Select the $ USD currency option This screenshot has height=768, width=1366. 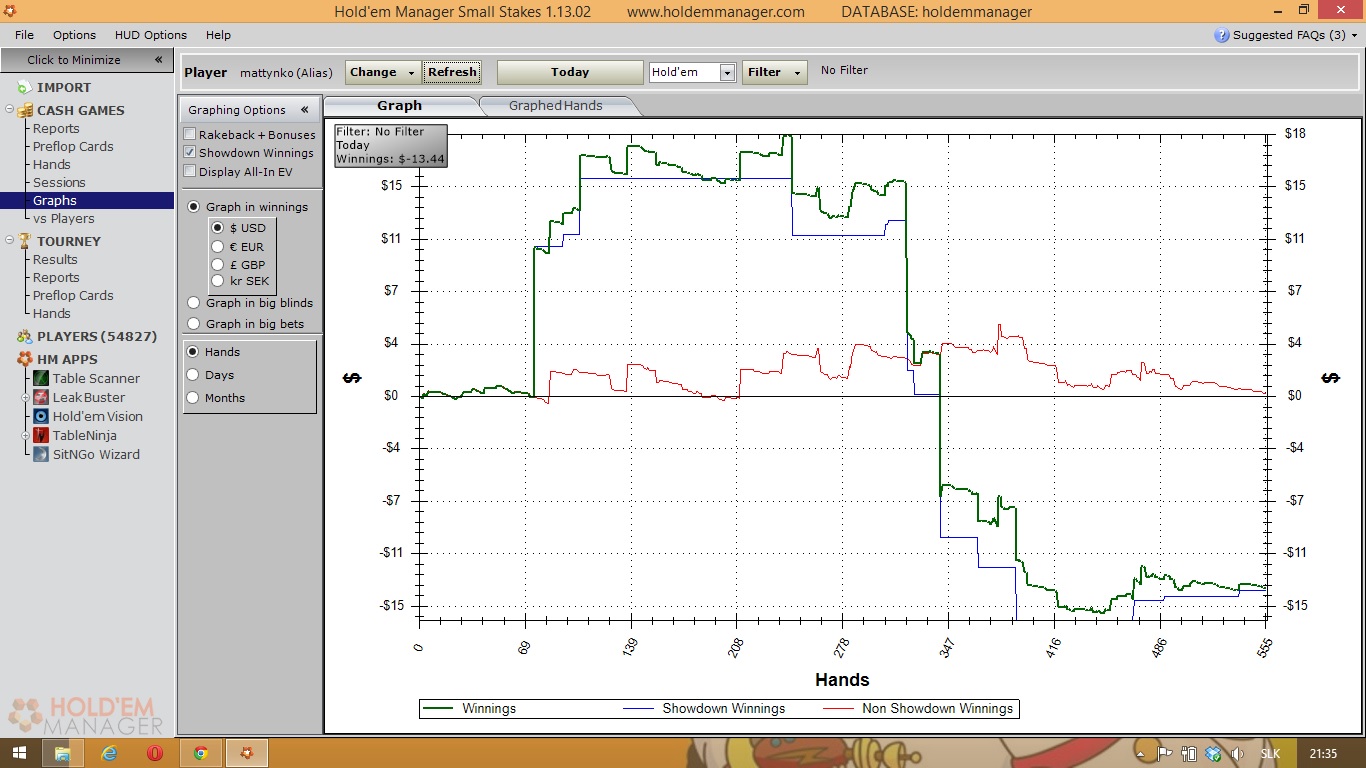pos(217,228)
